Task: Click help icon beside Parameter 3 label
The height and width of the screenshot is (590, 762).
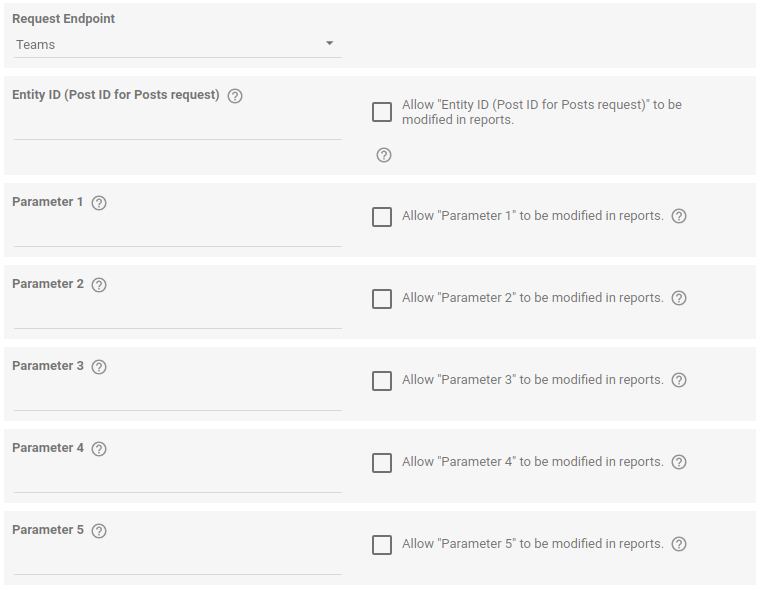Action: [x=99, y=367]
